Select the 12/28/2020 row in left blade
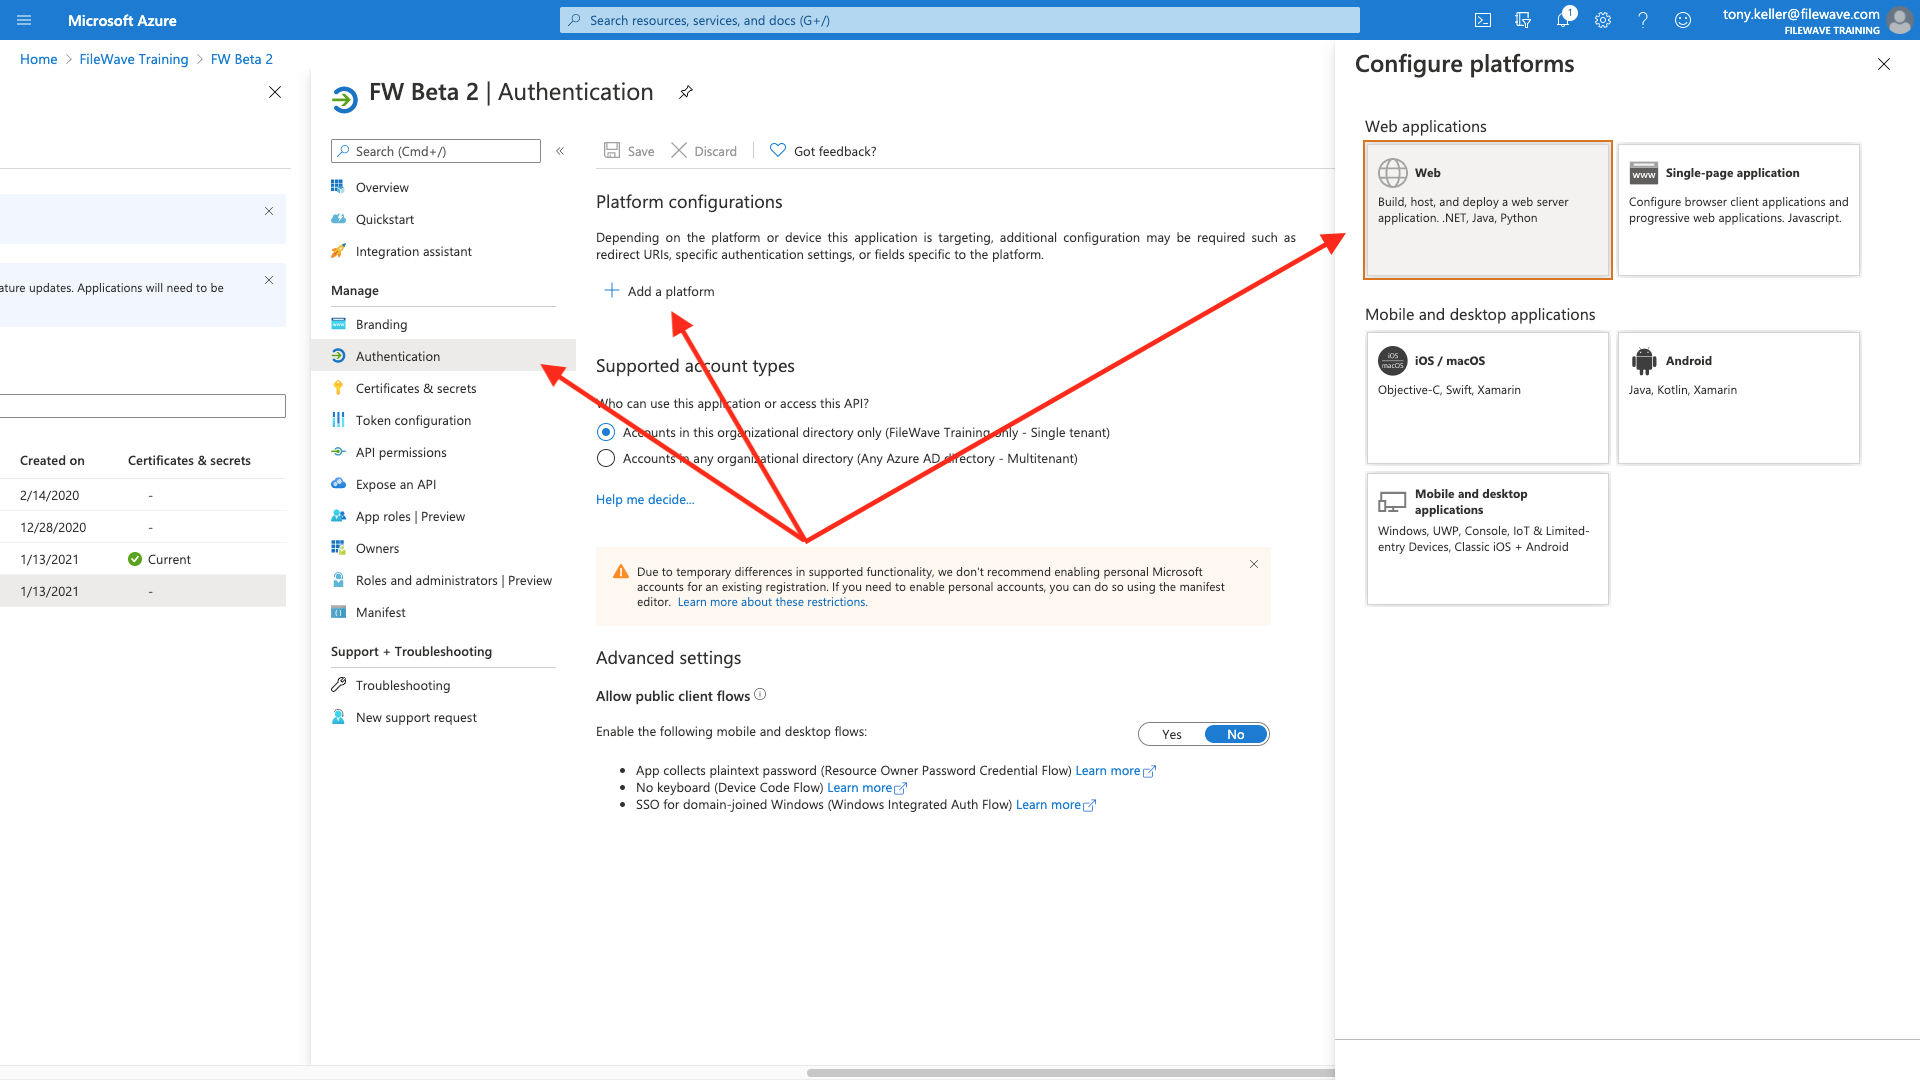 [x=143, y=527]
